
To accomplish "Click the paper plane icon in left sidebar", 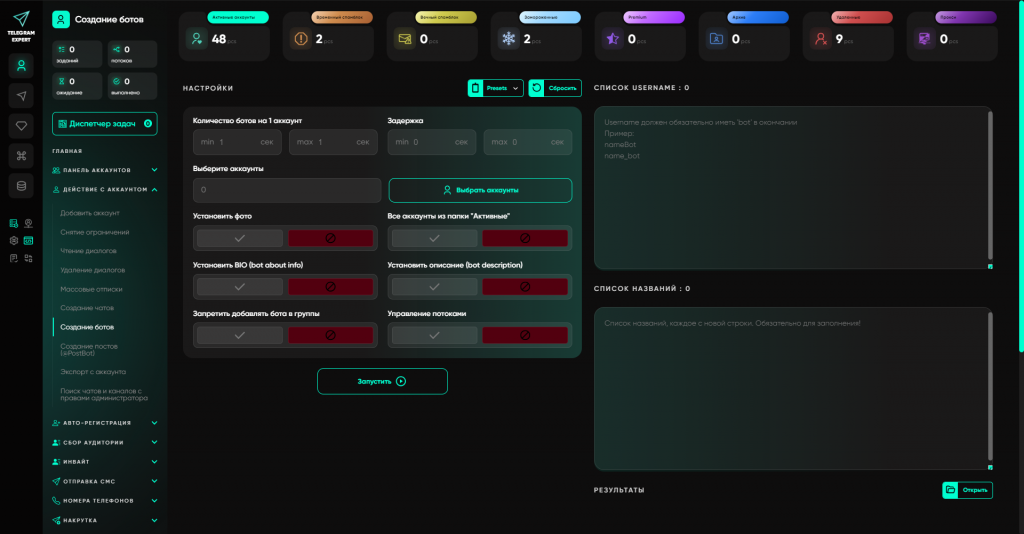I will (x=21, y=95).
